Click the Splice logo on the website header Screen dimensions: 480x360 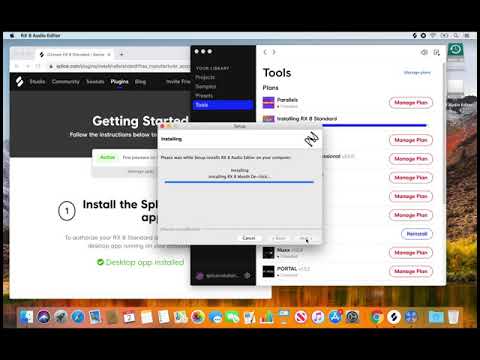click(19, 82)
